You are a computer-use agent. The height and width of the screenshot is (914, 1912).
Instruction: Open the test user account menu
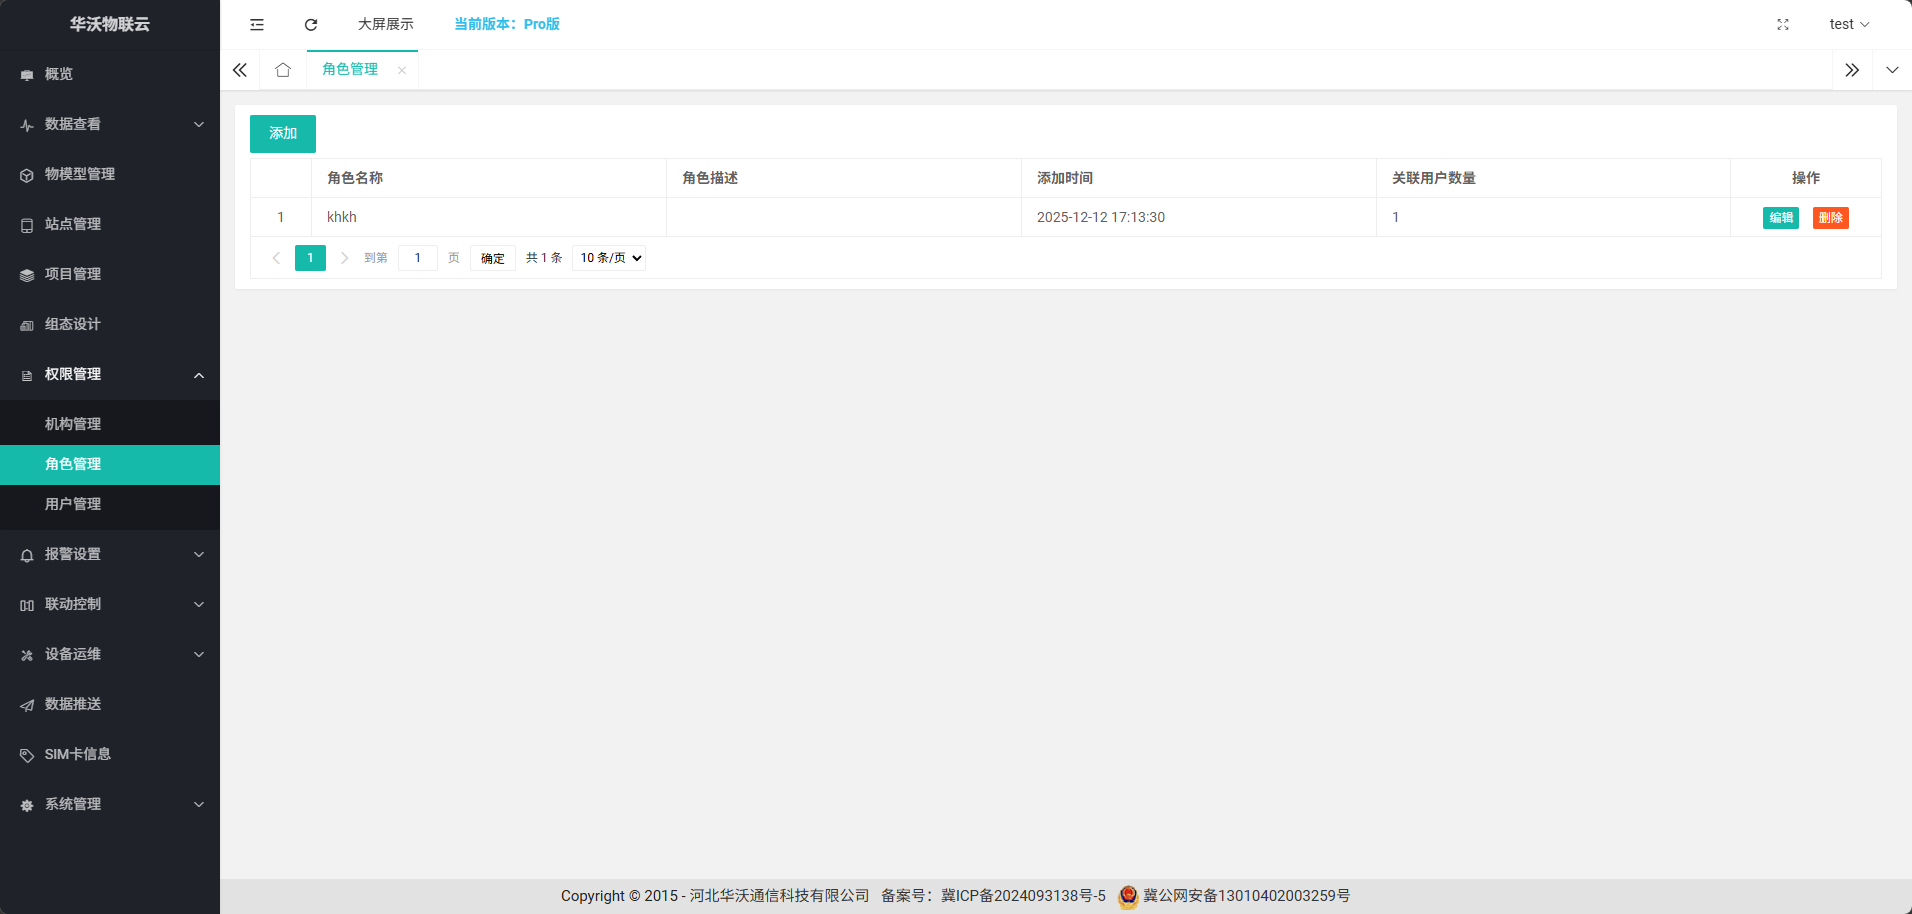coord(1848,24)
